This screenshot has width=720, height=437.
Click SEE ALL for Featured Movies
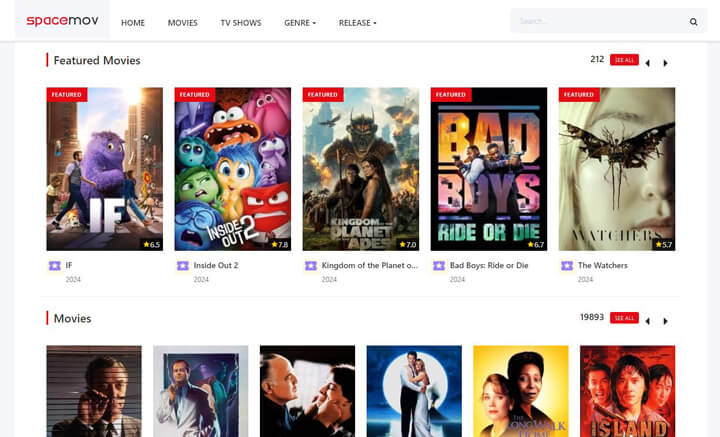pos(624,60)
